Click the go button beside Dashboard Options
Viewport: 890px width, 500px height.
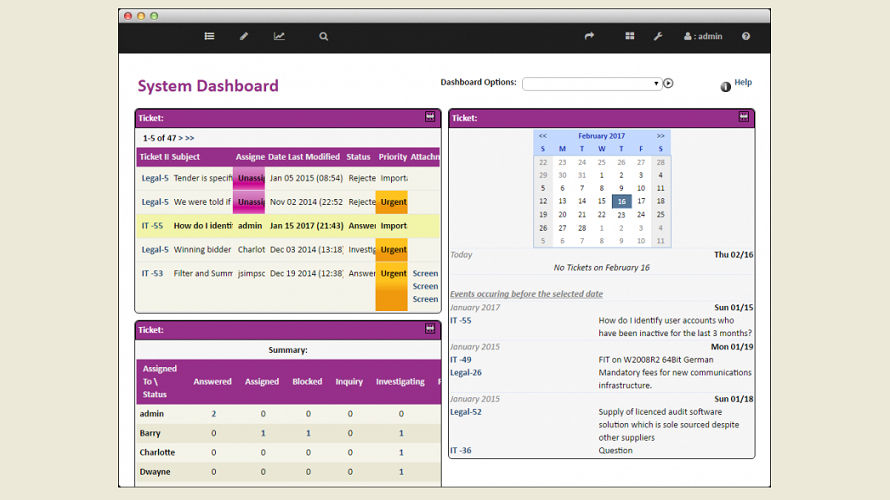[669, 83]
